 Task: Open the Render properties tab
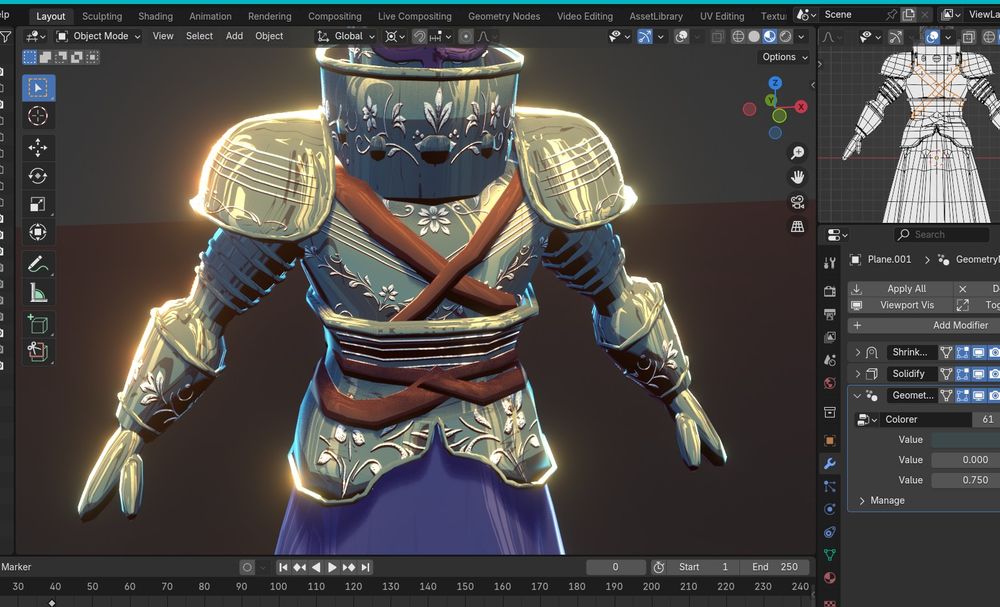tap(830, 291)
